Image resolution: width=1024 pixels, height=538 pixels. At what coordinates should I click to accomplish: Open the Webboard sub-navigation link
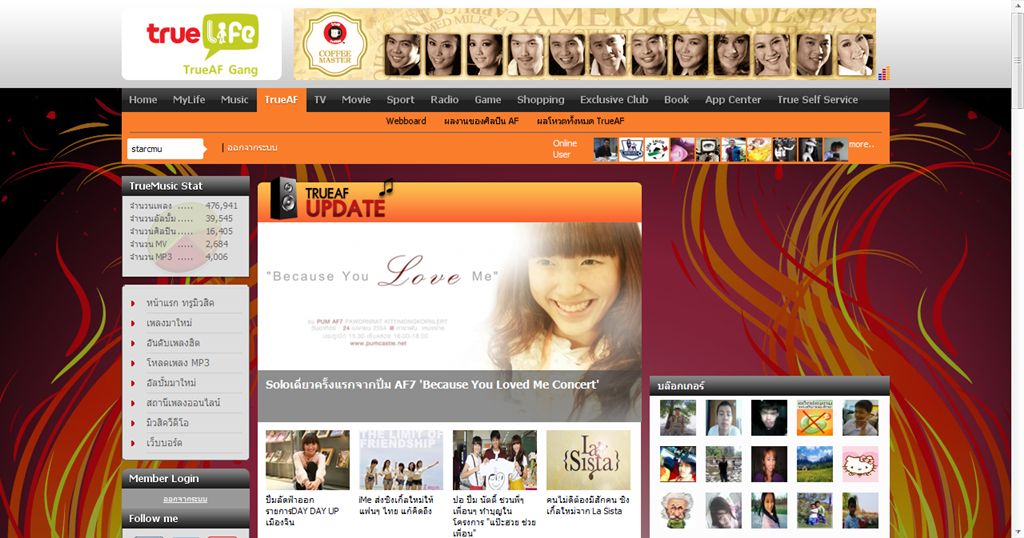(406, 121)
